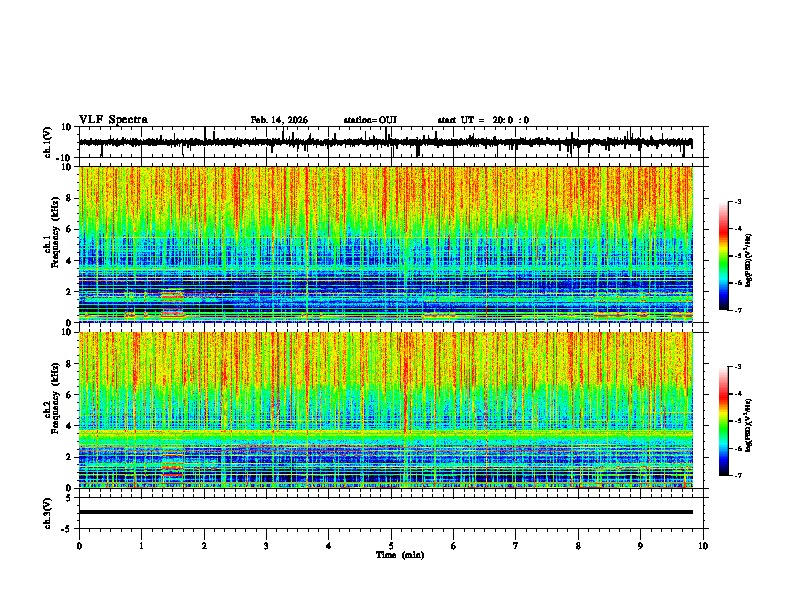This screenshot has height=612, width=792.
Task: Click the ch.3 flat voltage trace
Action: pyautogui.click(x=385, y=512)
